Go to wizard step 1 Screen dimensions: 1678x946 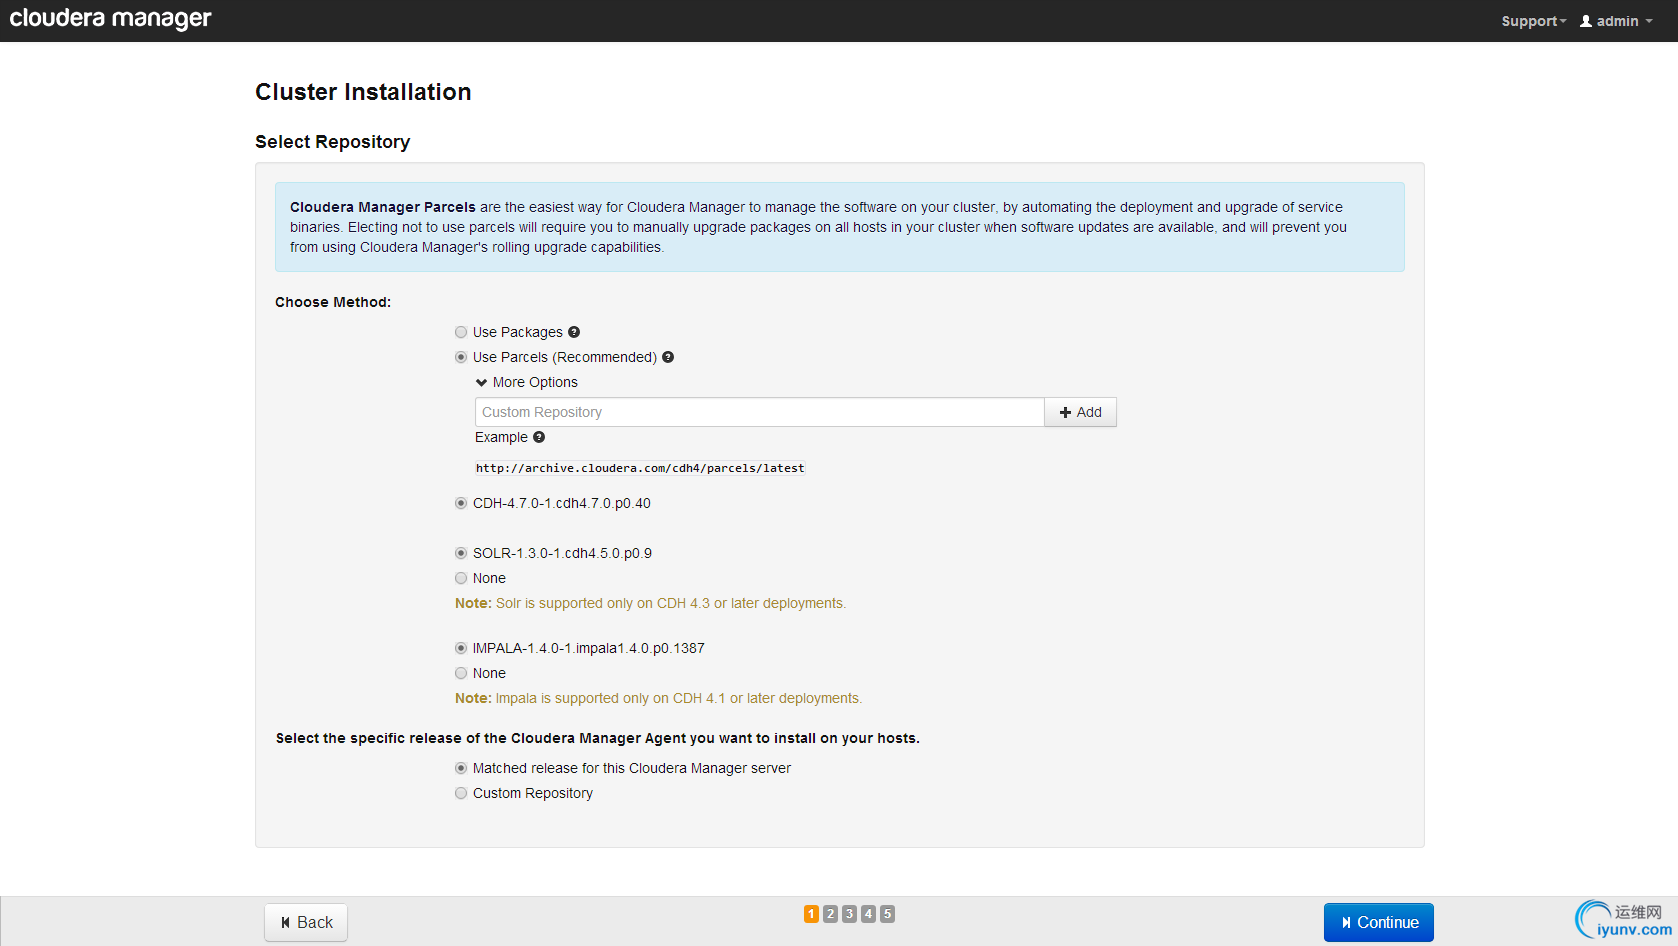811,914
